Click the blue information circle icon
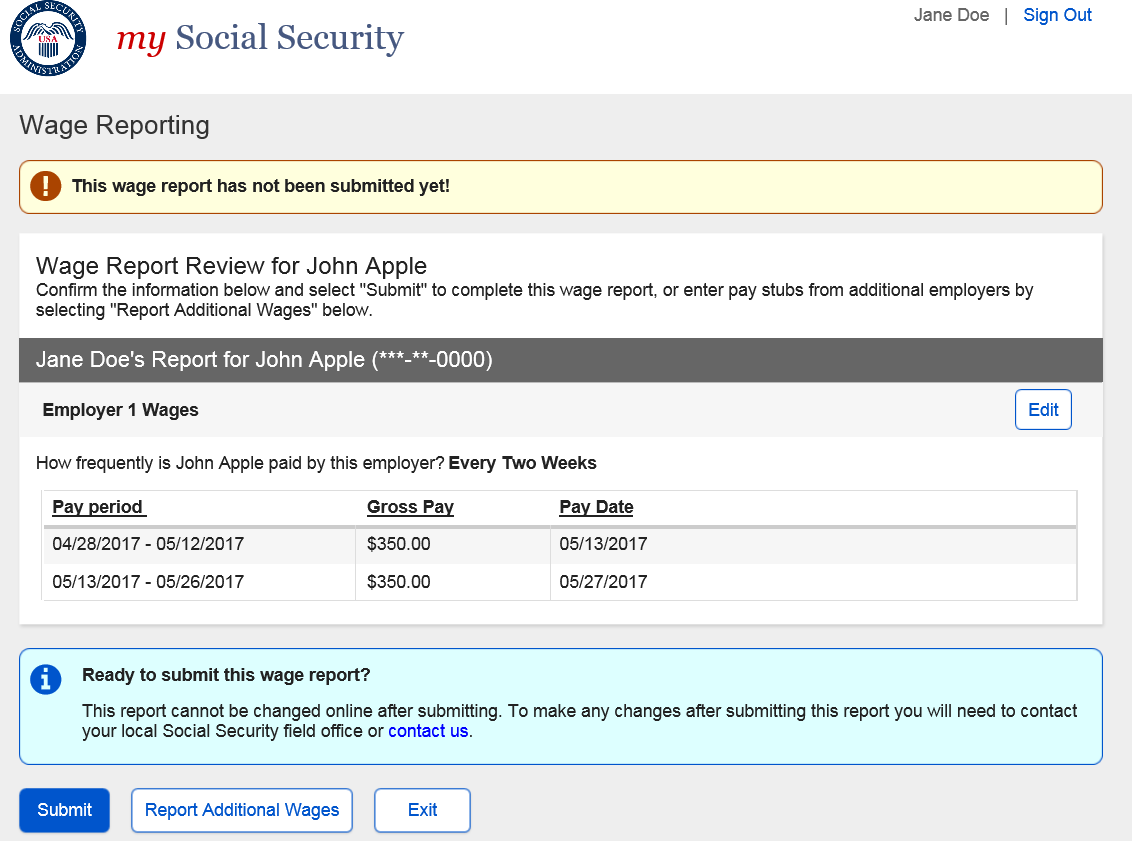Viewport: 1132px width, 841px height. (x=46, y=679)
